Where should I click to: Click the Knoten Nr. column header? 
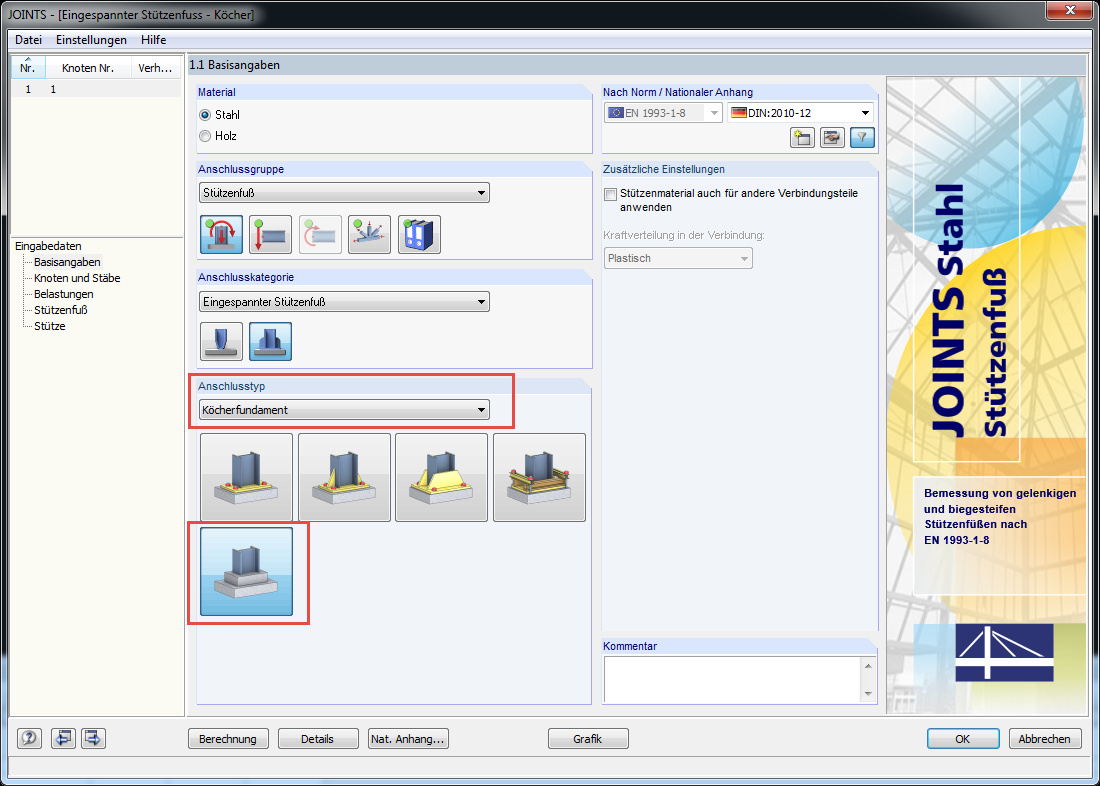[88, 67]
